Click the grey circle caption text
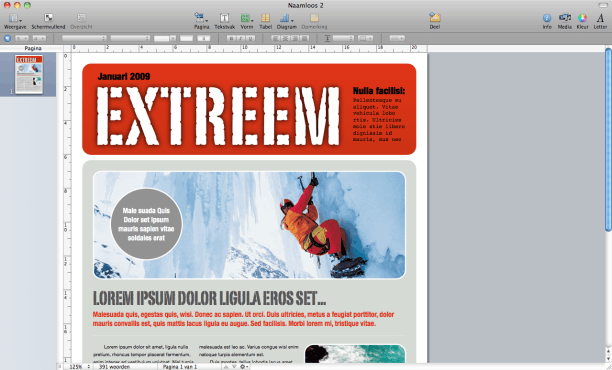This screenshot has width=612, height=370. (x=146, y=224)
